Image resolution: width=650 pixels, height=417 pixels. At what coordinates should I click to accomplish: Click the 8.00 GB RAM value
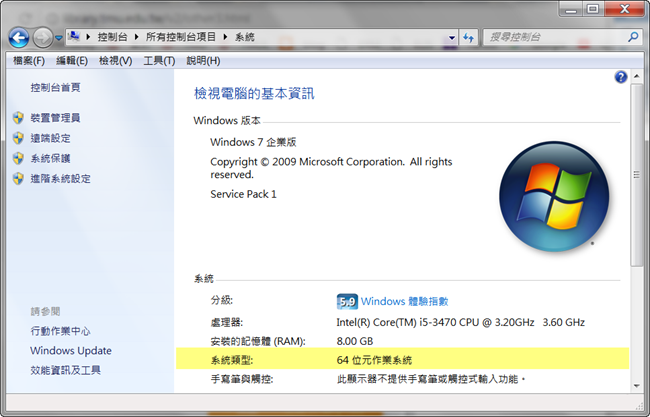355,341
